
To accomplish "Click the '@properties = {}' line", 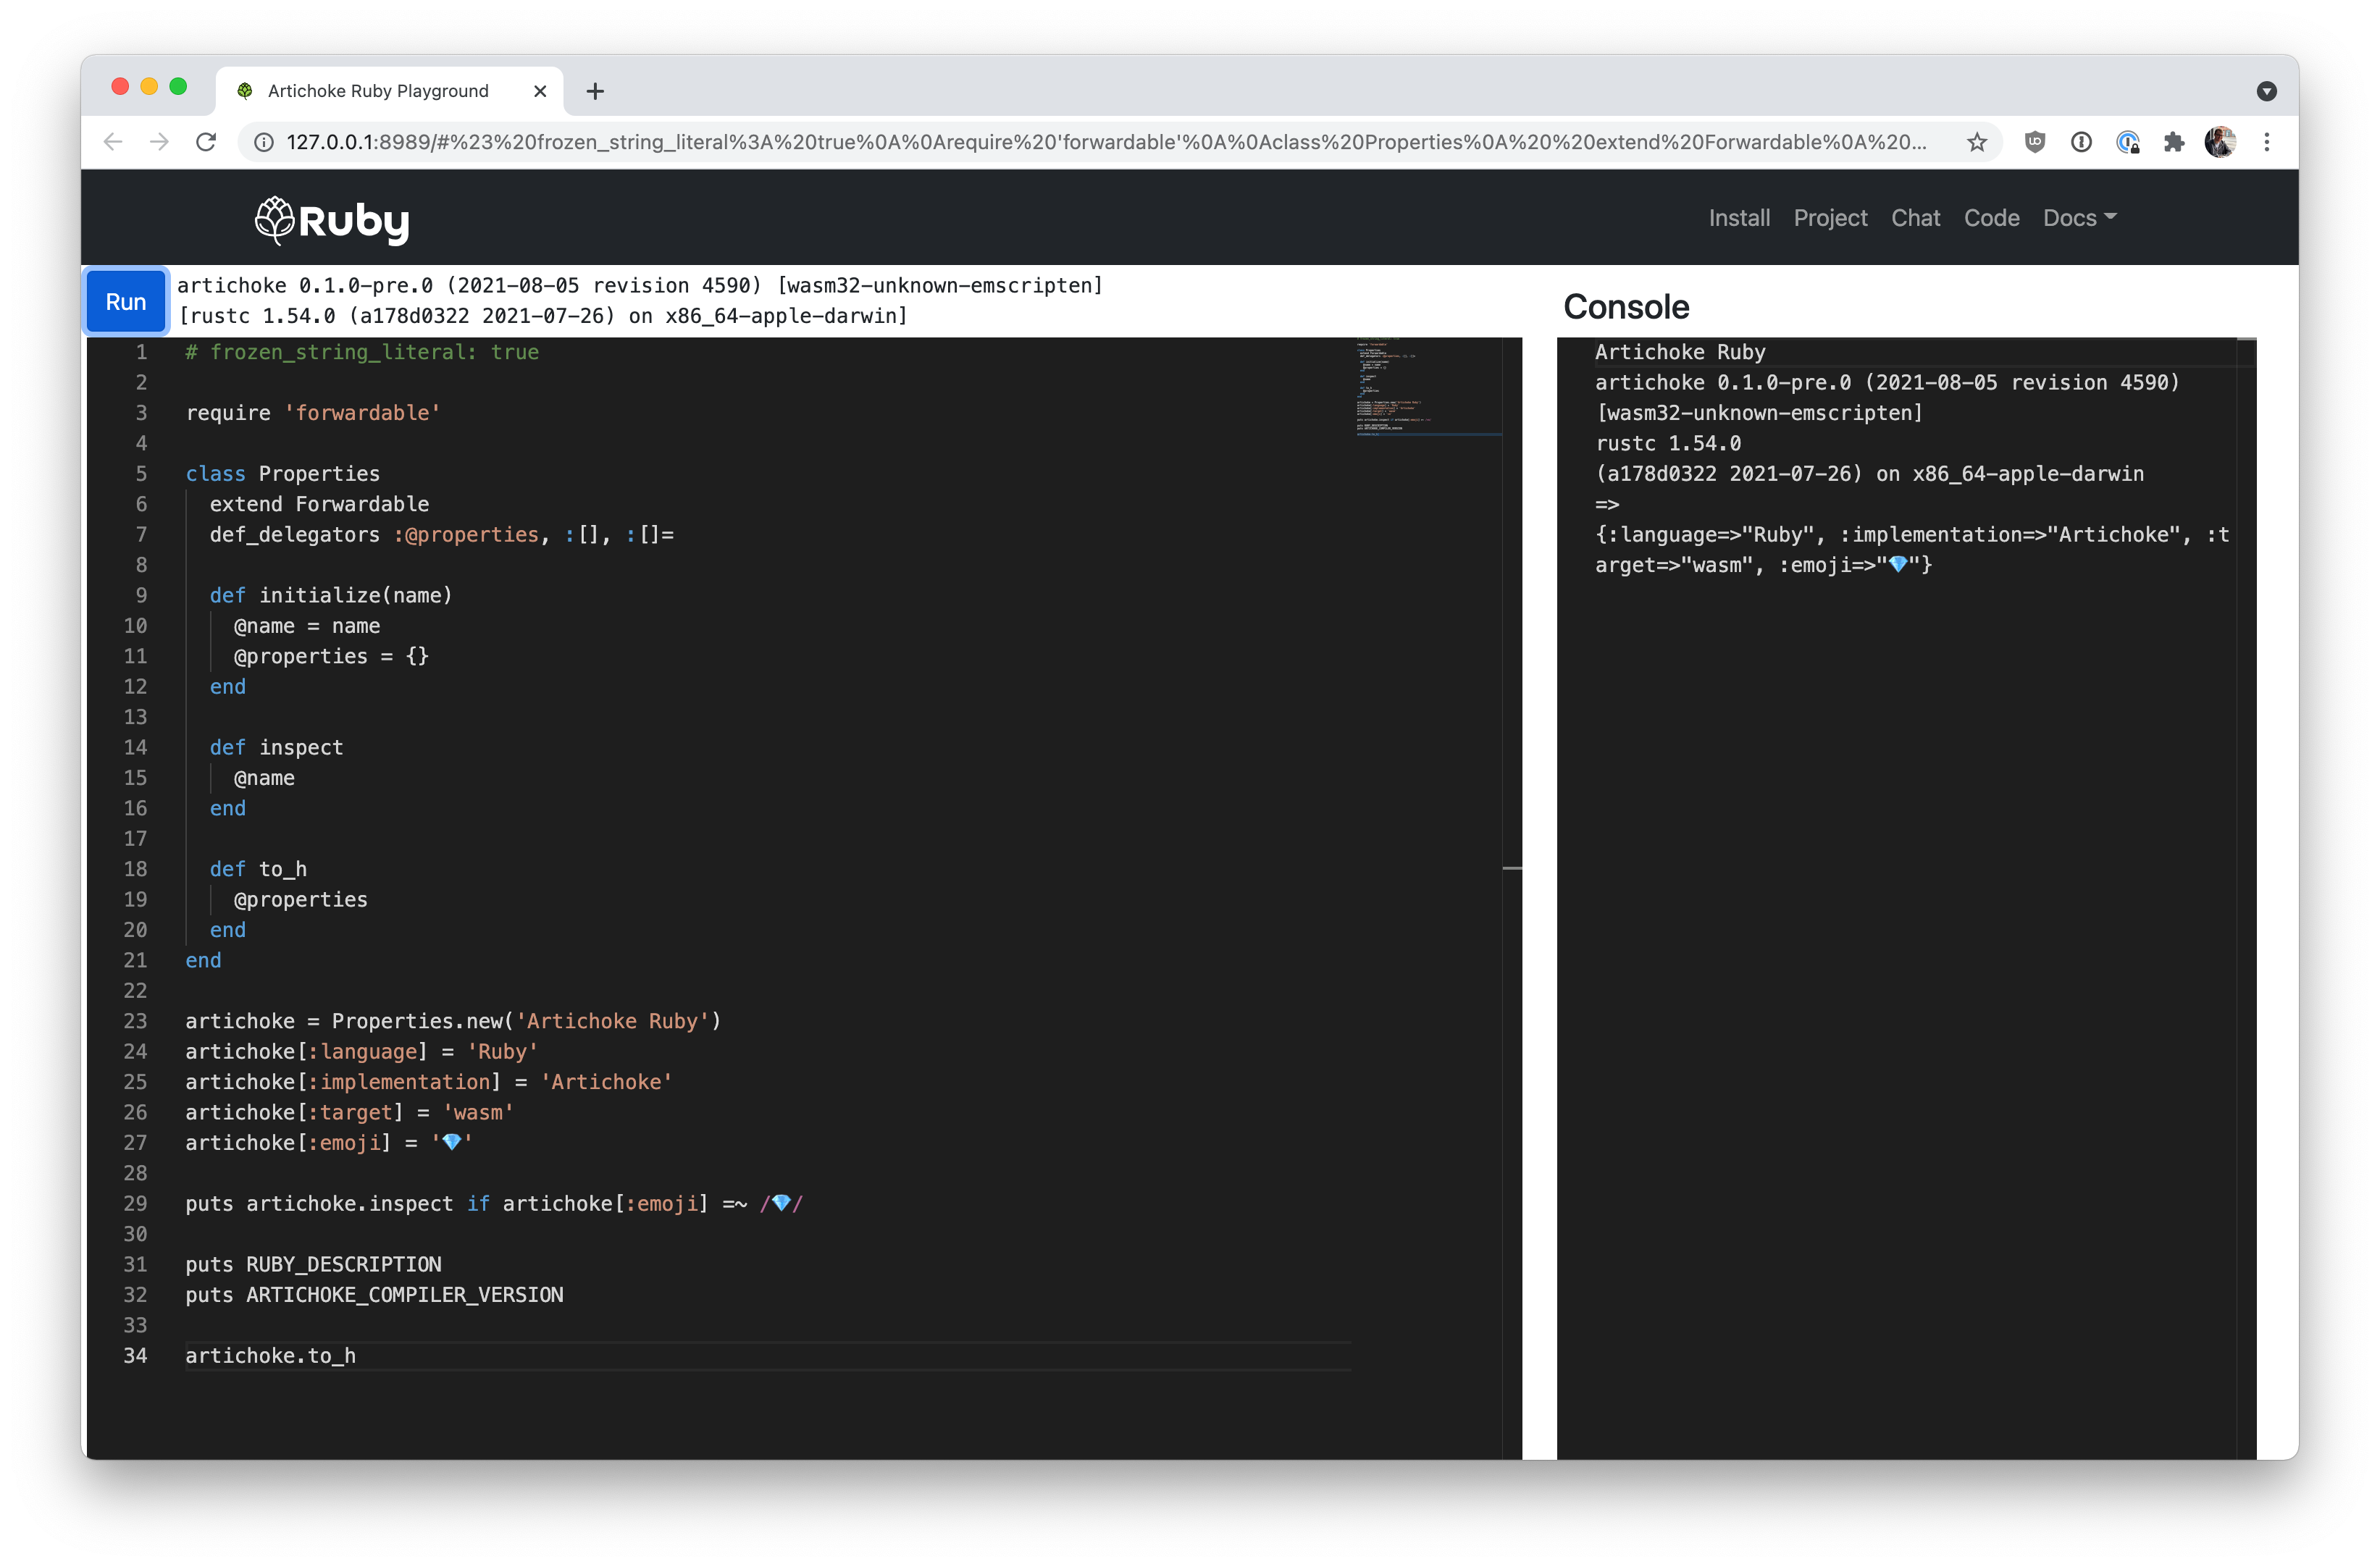I will [331, 656].
